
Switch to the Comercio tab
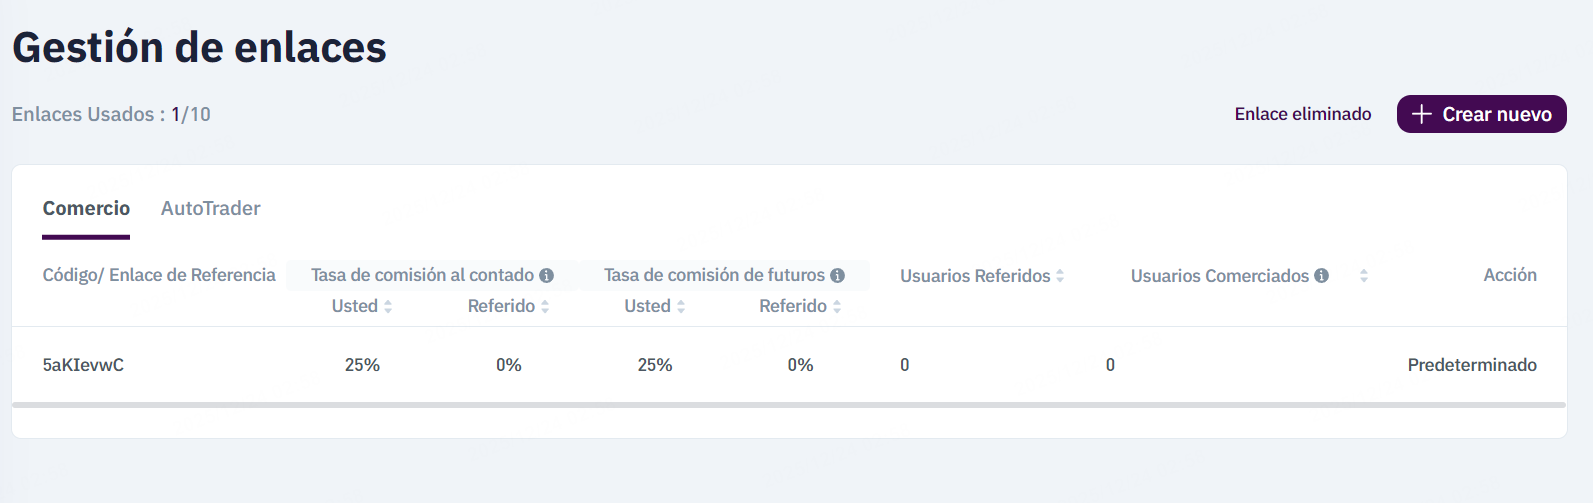pyautogui.click(x=86, y=208)
